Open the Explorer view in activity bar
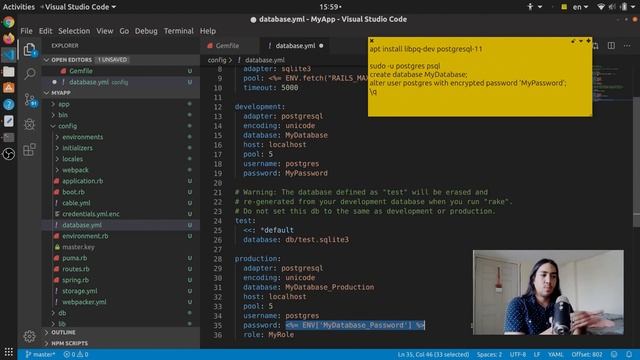 point(29,50)
